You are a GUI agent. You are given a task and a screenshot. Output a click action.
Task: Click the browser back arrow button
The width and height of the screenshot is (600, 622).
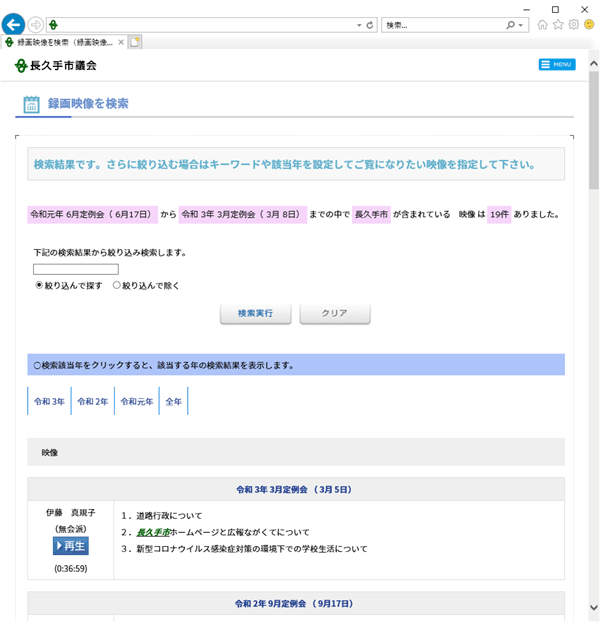14,25
